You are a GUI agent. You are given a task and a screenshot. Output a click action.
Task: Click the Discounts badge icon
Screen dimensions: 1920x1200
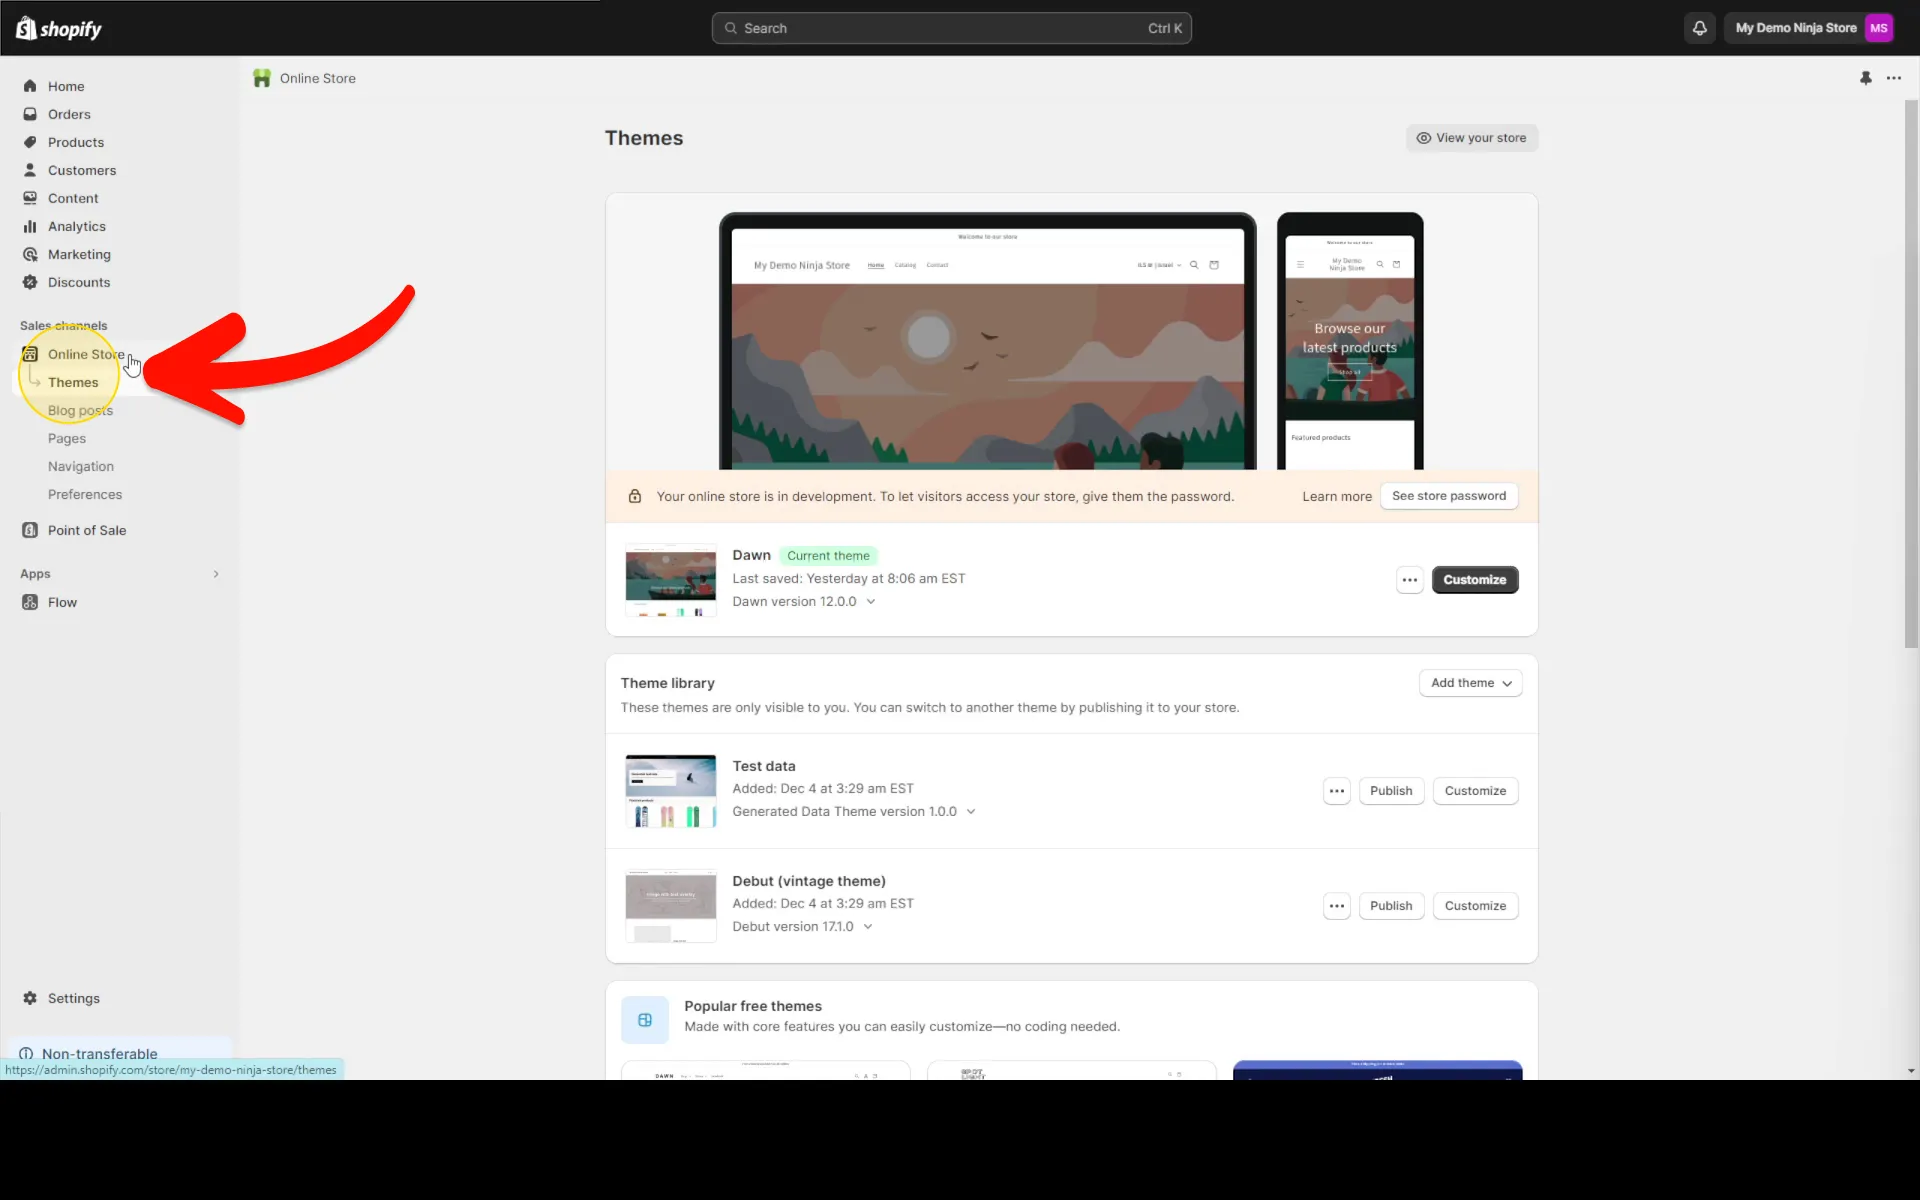pos(30,282)
